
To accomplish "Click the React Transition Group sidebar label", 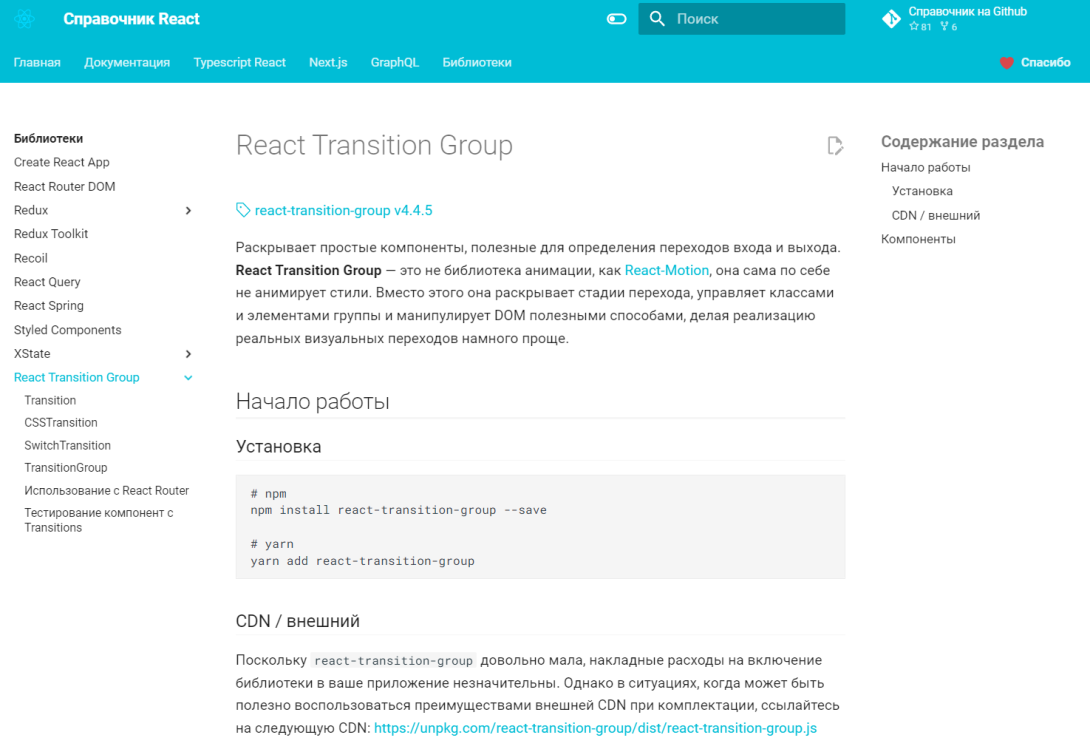I will pos(76,377).
